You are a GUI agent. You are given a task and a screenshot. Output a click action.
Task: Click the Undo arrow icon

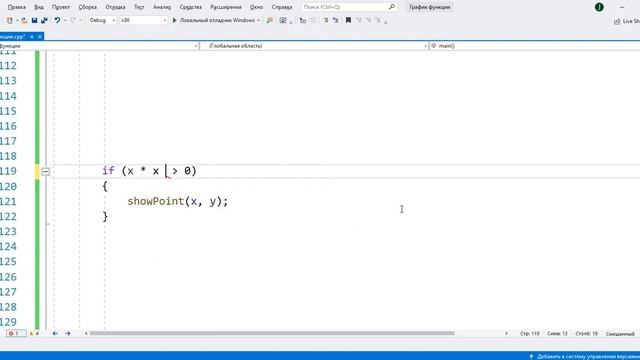[57, 20]
